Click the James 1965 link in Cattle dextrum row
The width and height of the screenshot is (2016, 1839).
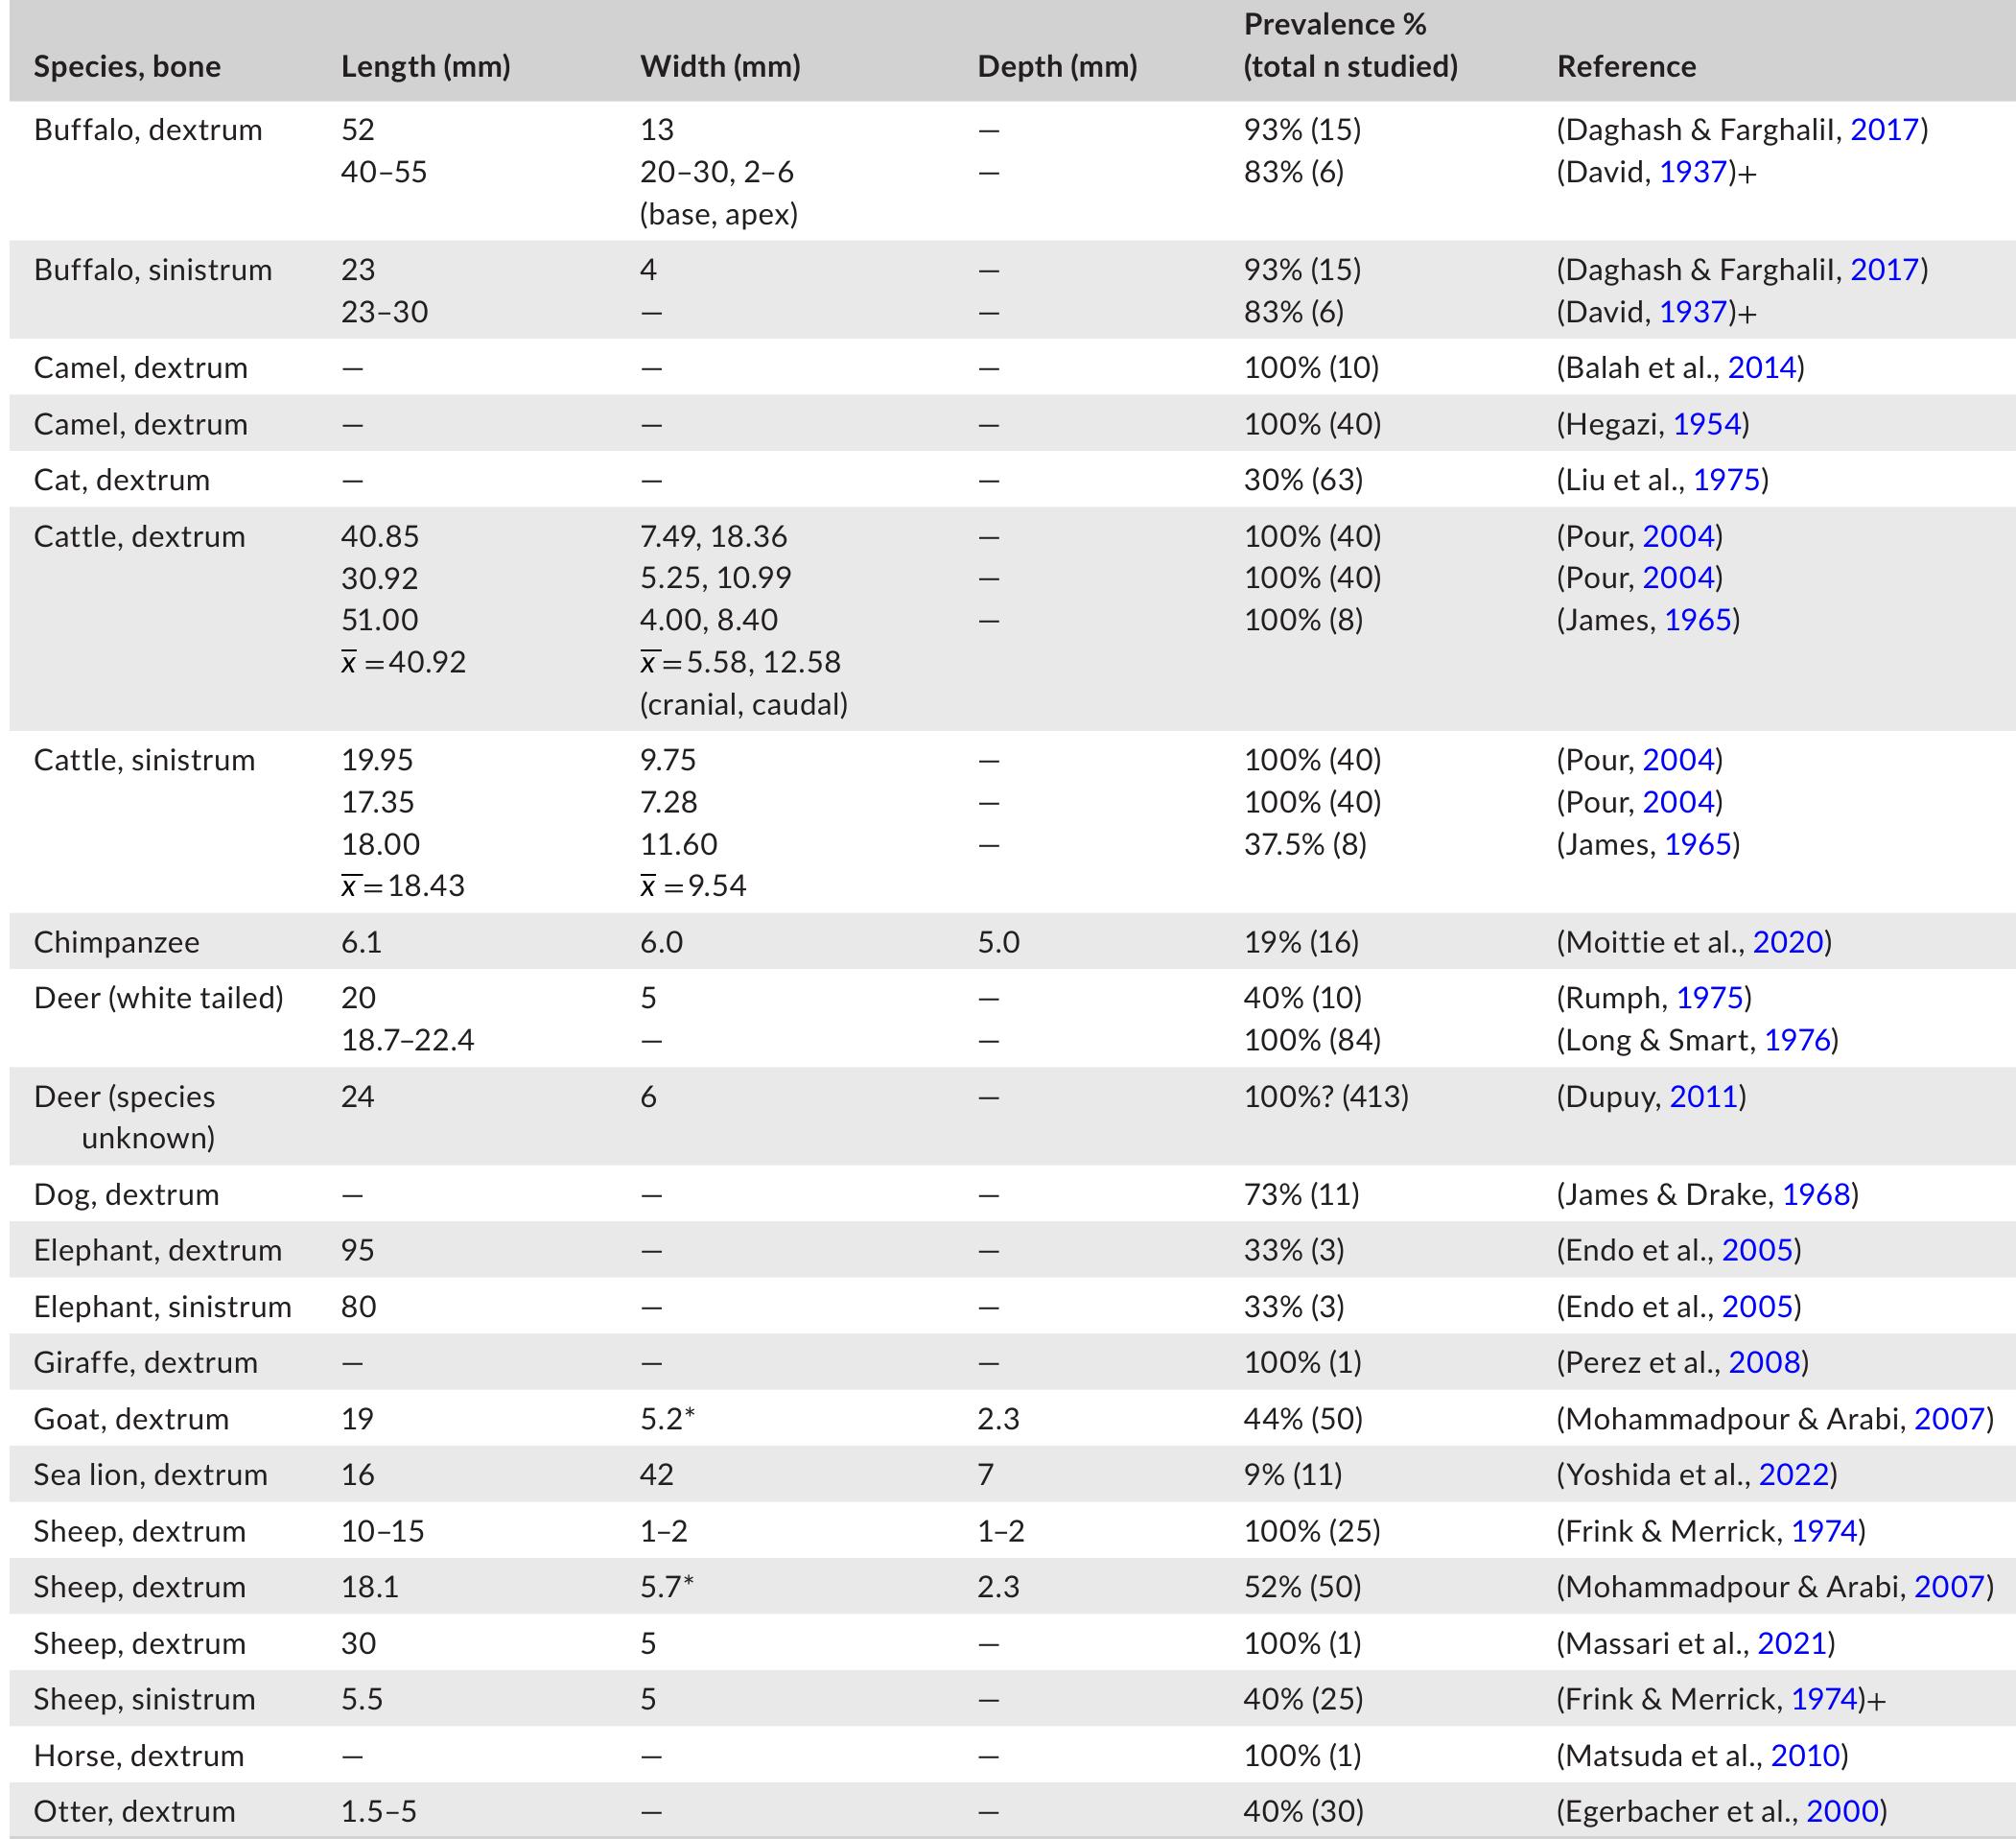tap(1697, 620)
